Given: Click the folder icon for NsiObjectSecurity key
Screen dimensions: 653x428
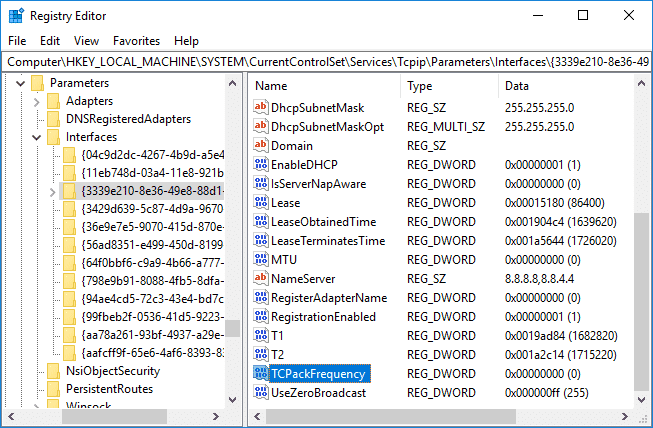Looking at the screenshot, I should point(54,371).
